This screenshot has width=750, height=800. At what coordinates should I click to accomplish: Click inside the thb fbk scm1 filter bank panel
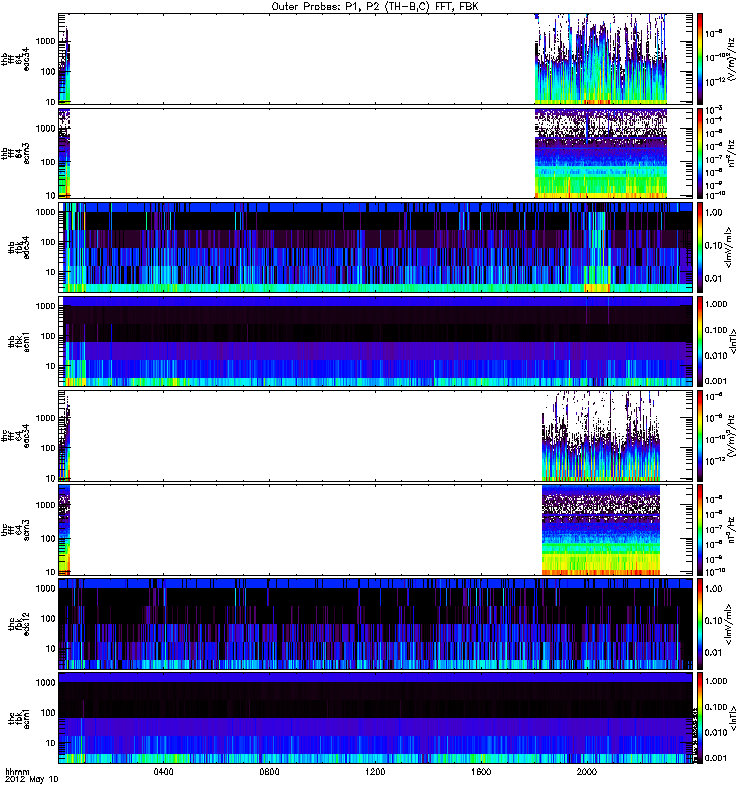(x=376, y=341)
